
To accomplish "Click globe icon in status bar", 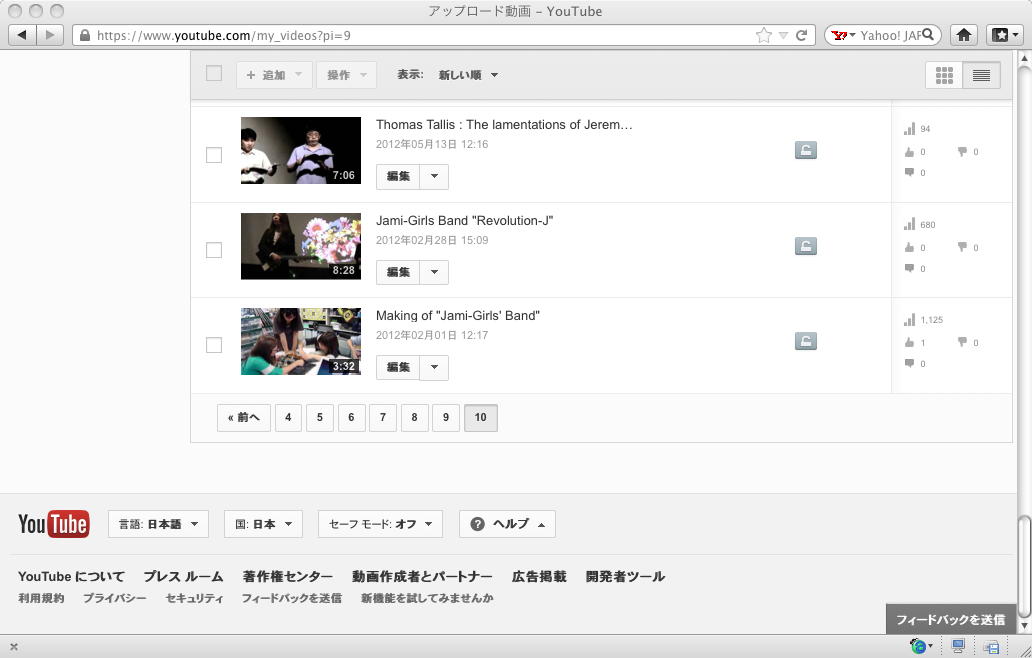I will [x=918, y=646].
